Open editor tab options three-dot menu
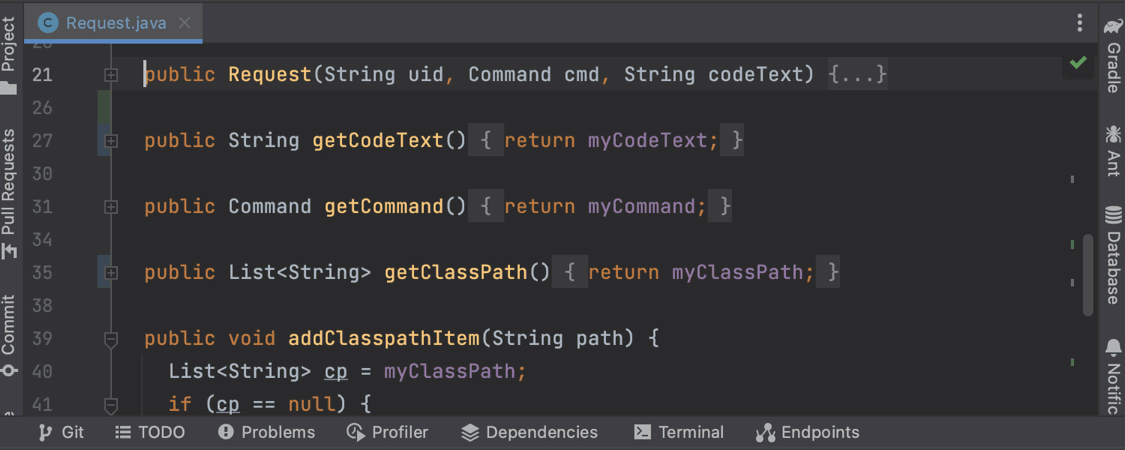 pyautogui.click(x=1079, y=23)
